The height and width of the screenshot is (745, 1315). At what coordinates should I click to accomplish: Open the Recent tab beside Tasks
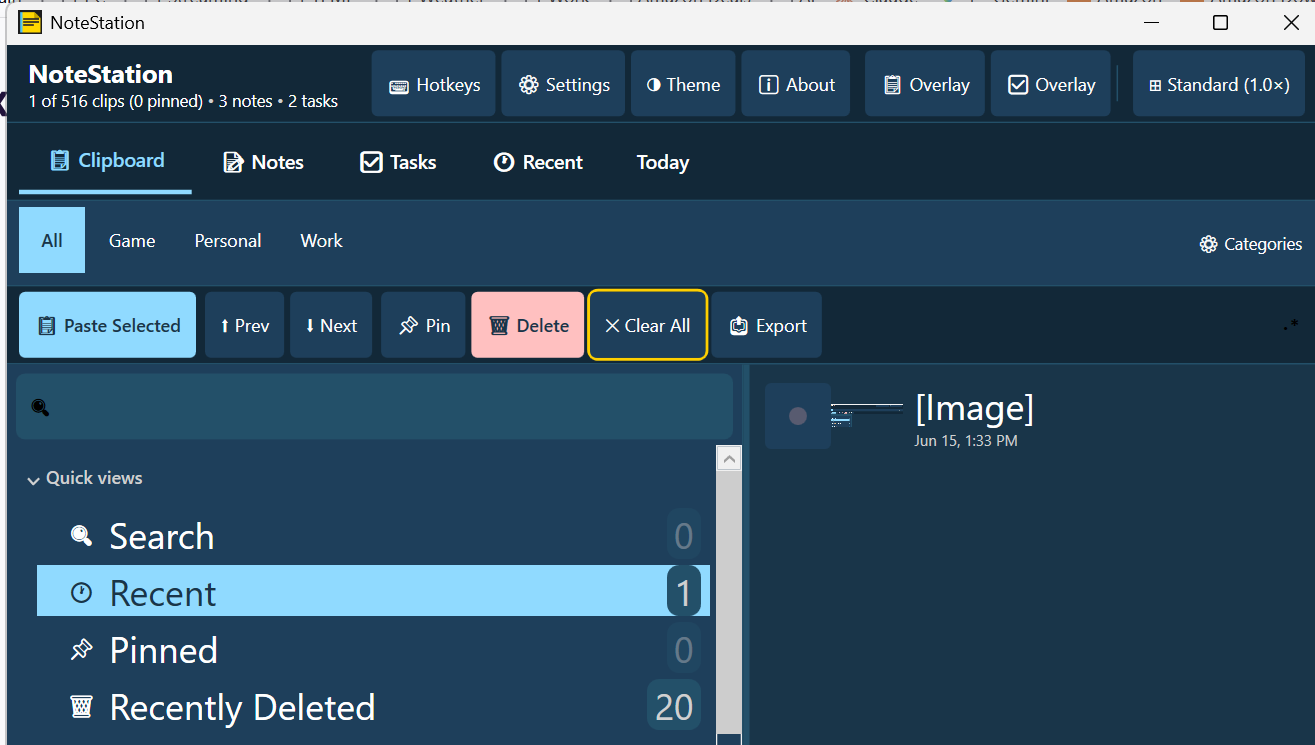pyautogui.click(x=538, y=162)
